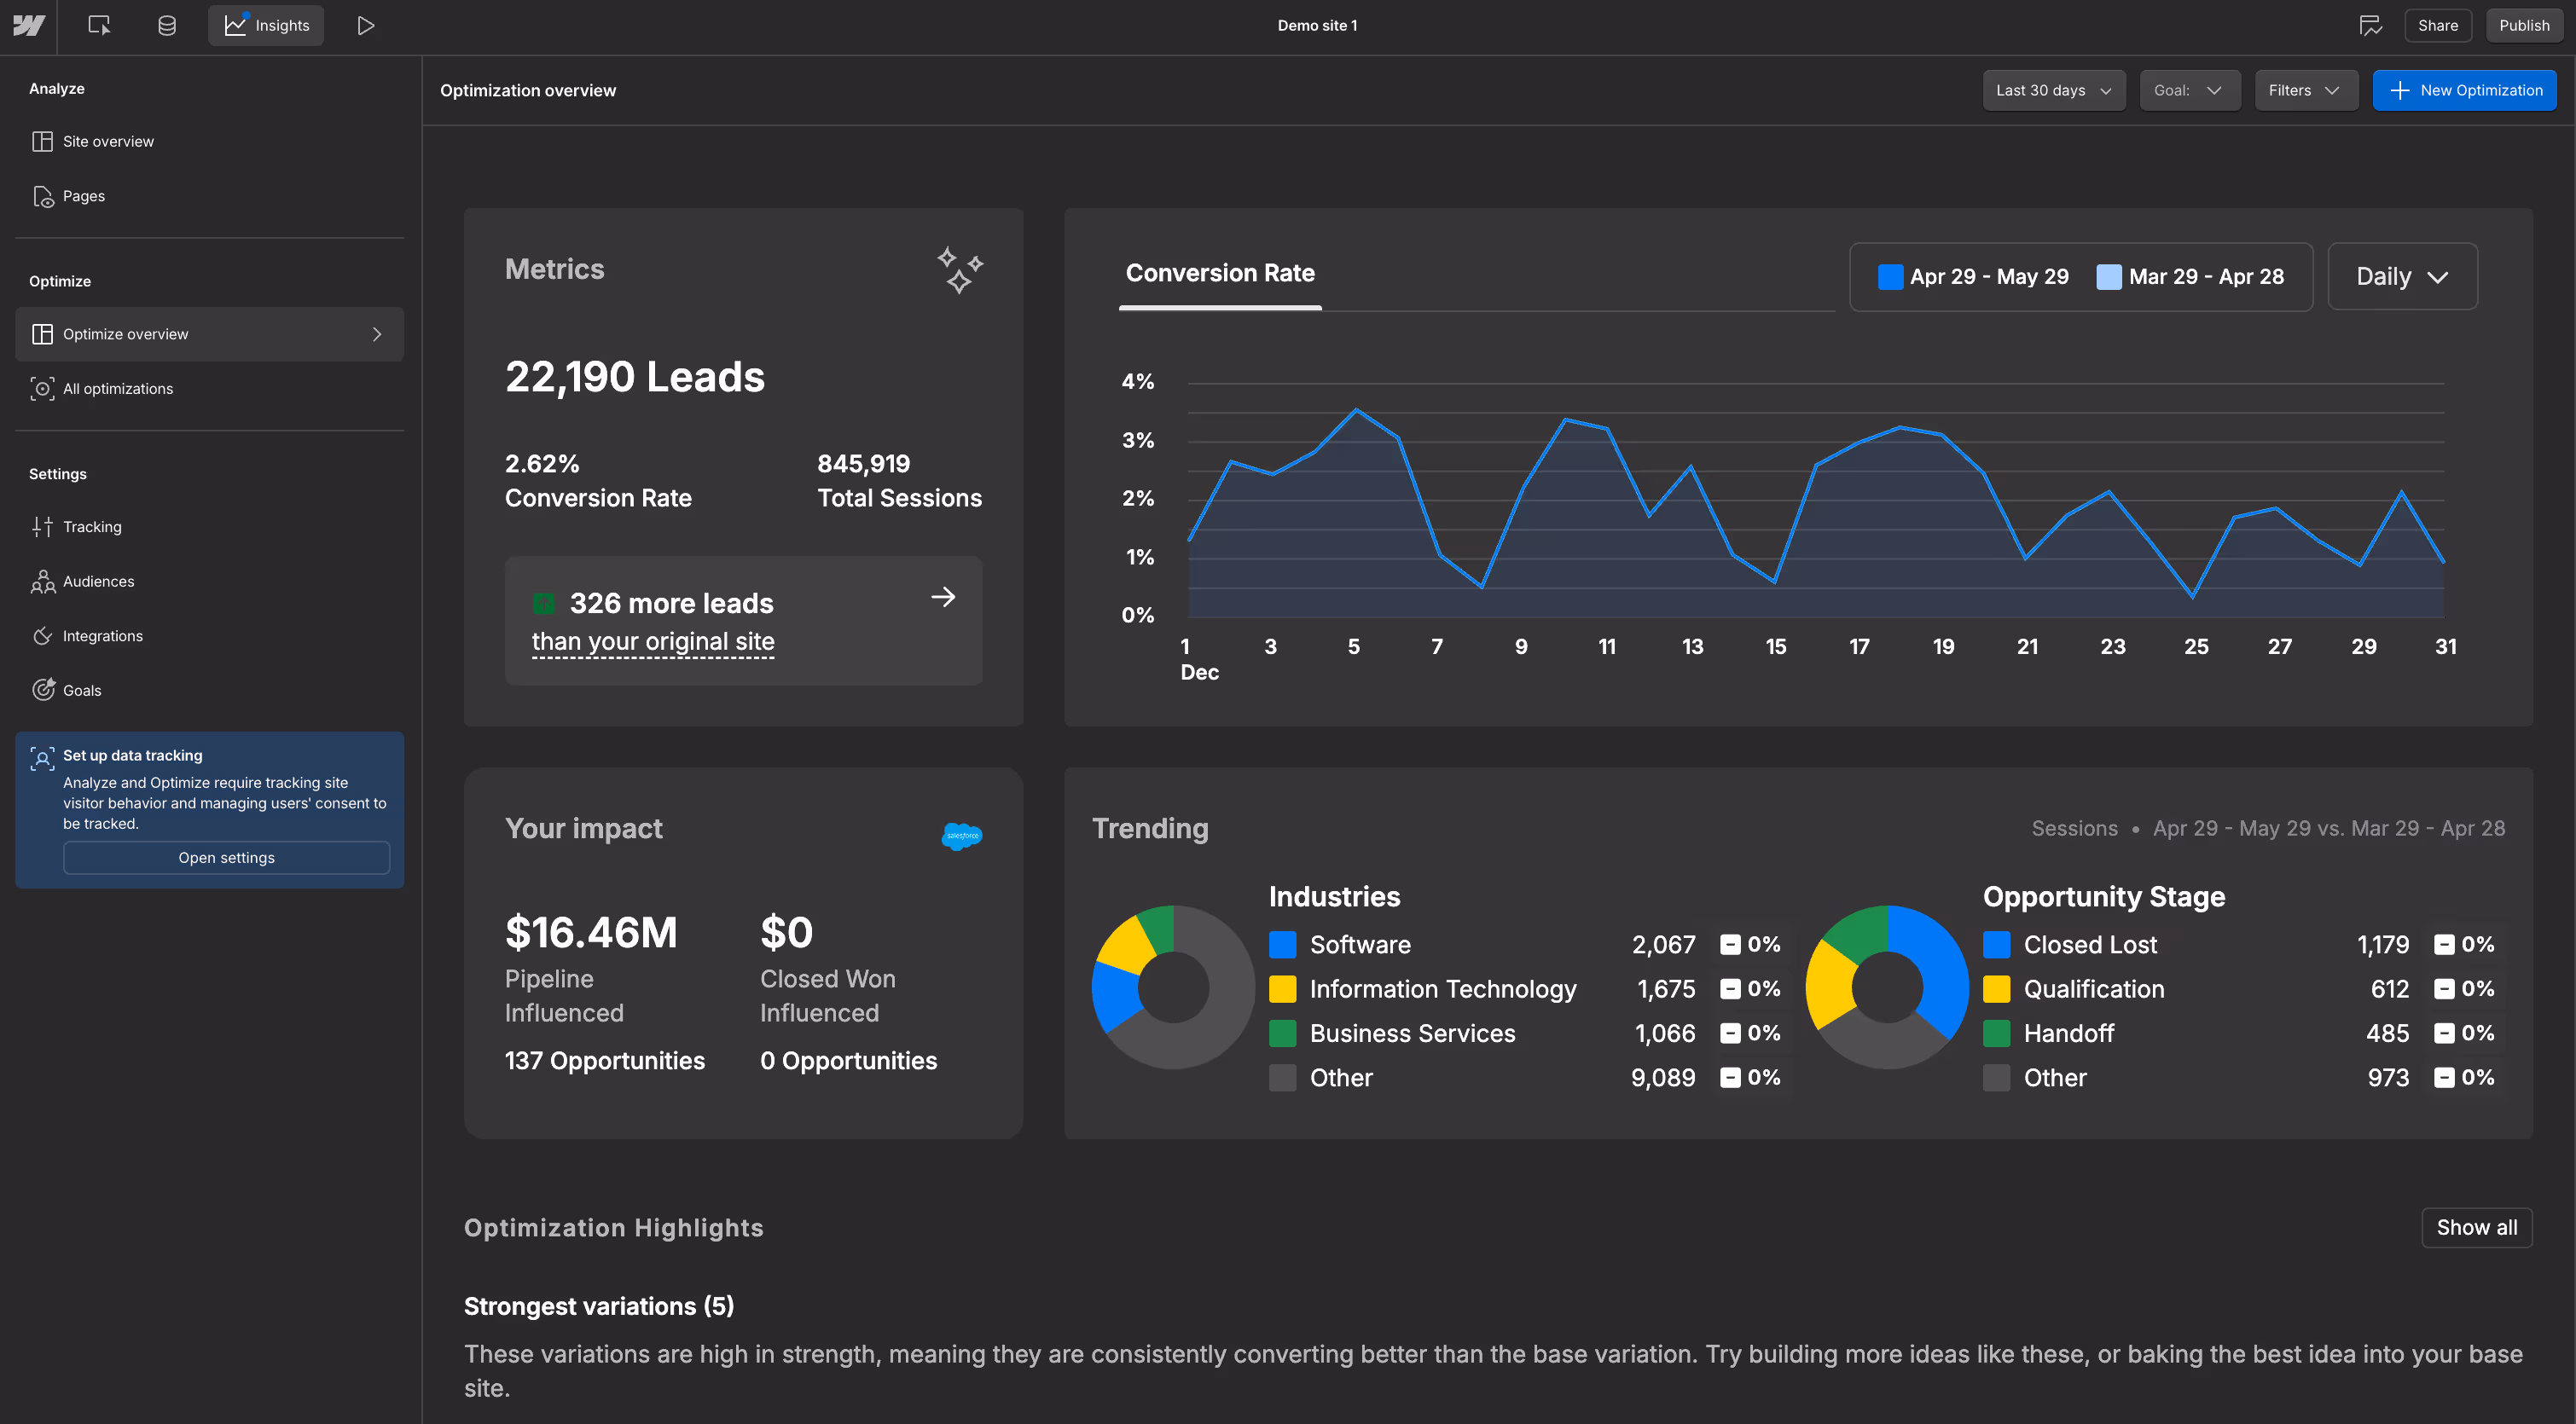Click the AI sparkle icon in Metrics

[x=959, y=270]
